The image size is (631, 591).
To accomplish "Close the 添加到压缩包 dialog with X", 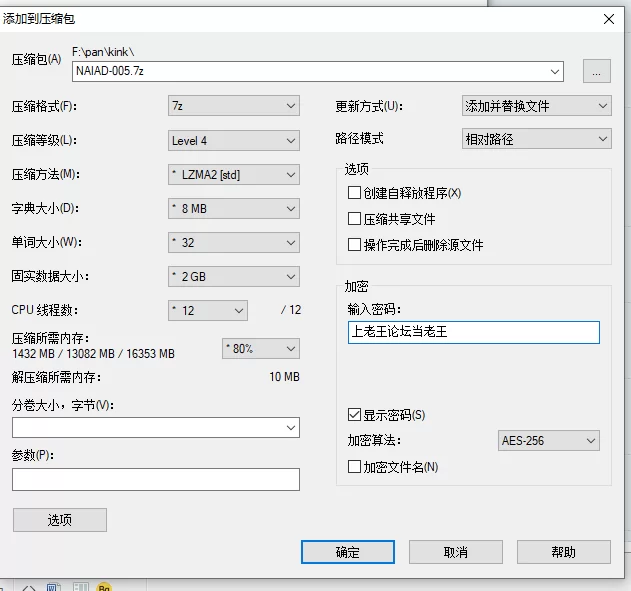I will tap(608, 18).
